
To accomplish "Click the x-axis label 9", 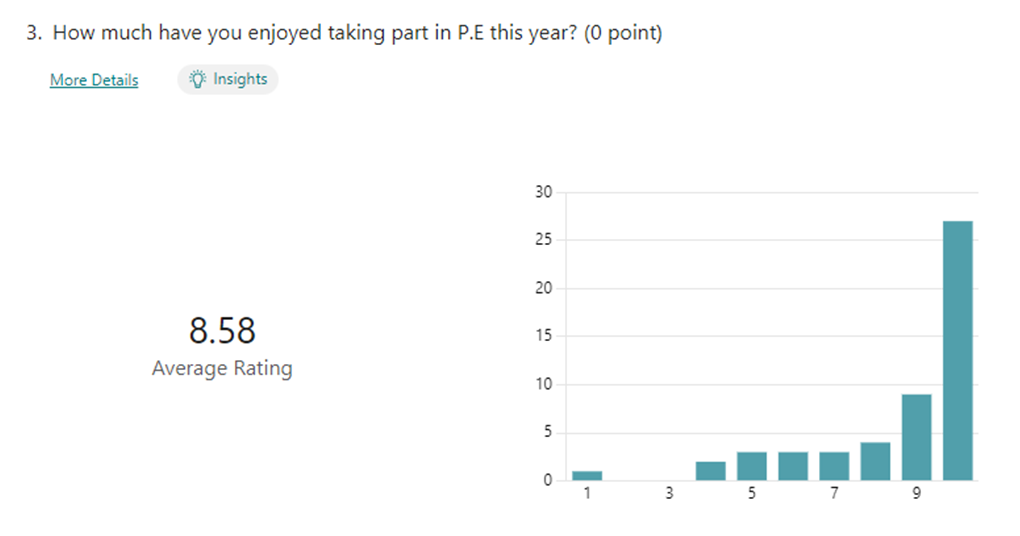I will coord(916,494).
